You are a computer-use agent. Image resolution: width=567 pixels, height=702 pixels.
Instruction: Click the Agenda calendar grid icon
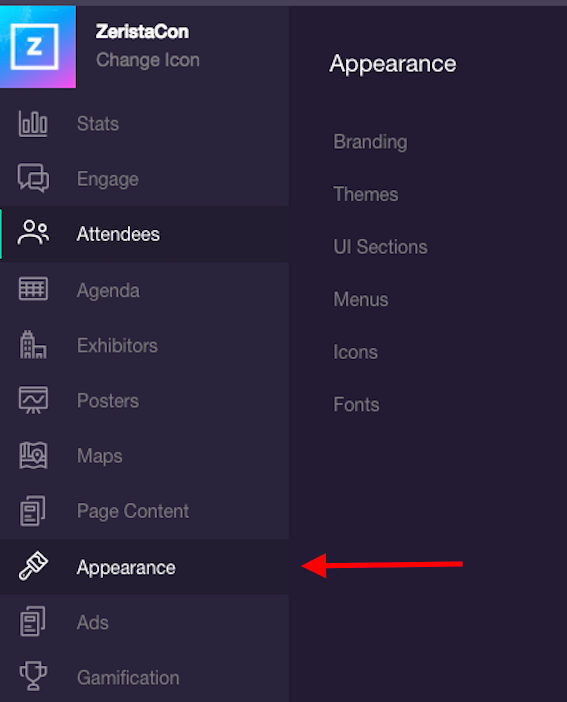coord(33,289)
